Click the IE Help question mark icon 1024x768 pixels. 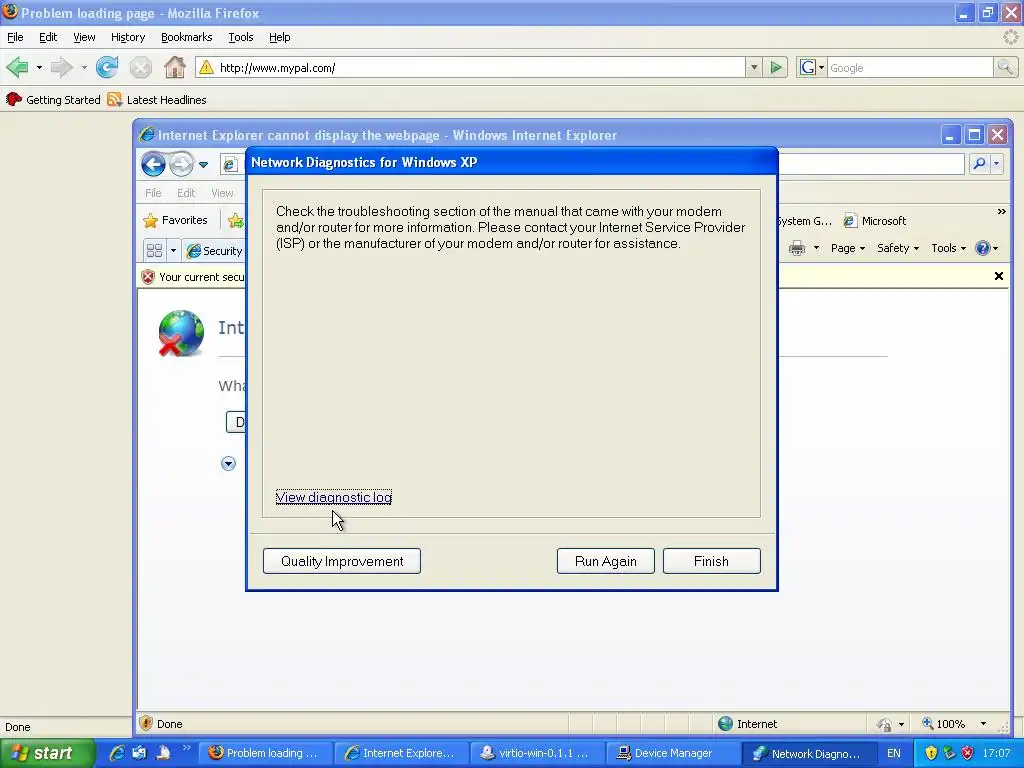click(982, 248)
